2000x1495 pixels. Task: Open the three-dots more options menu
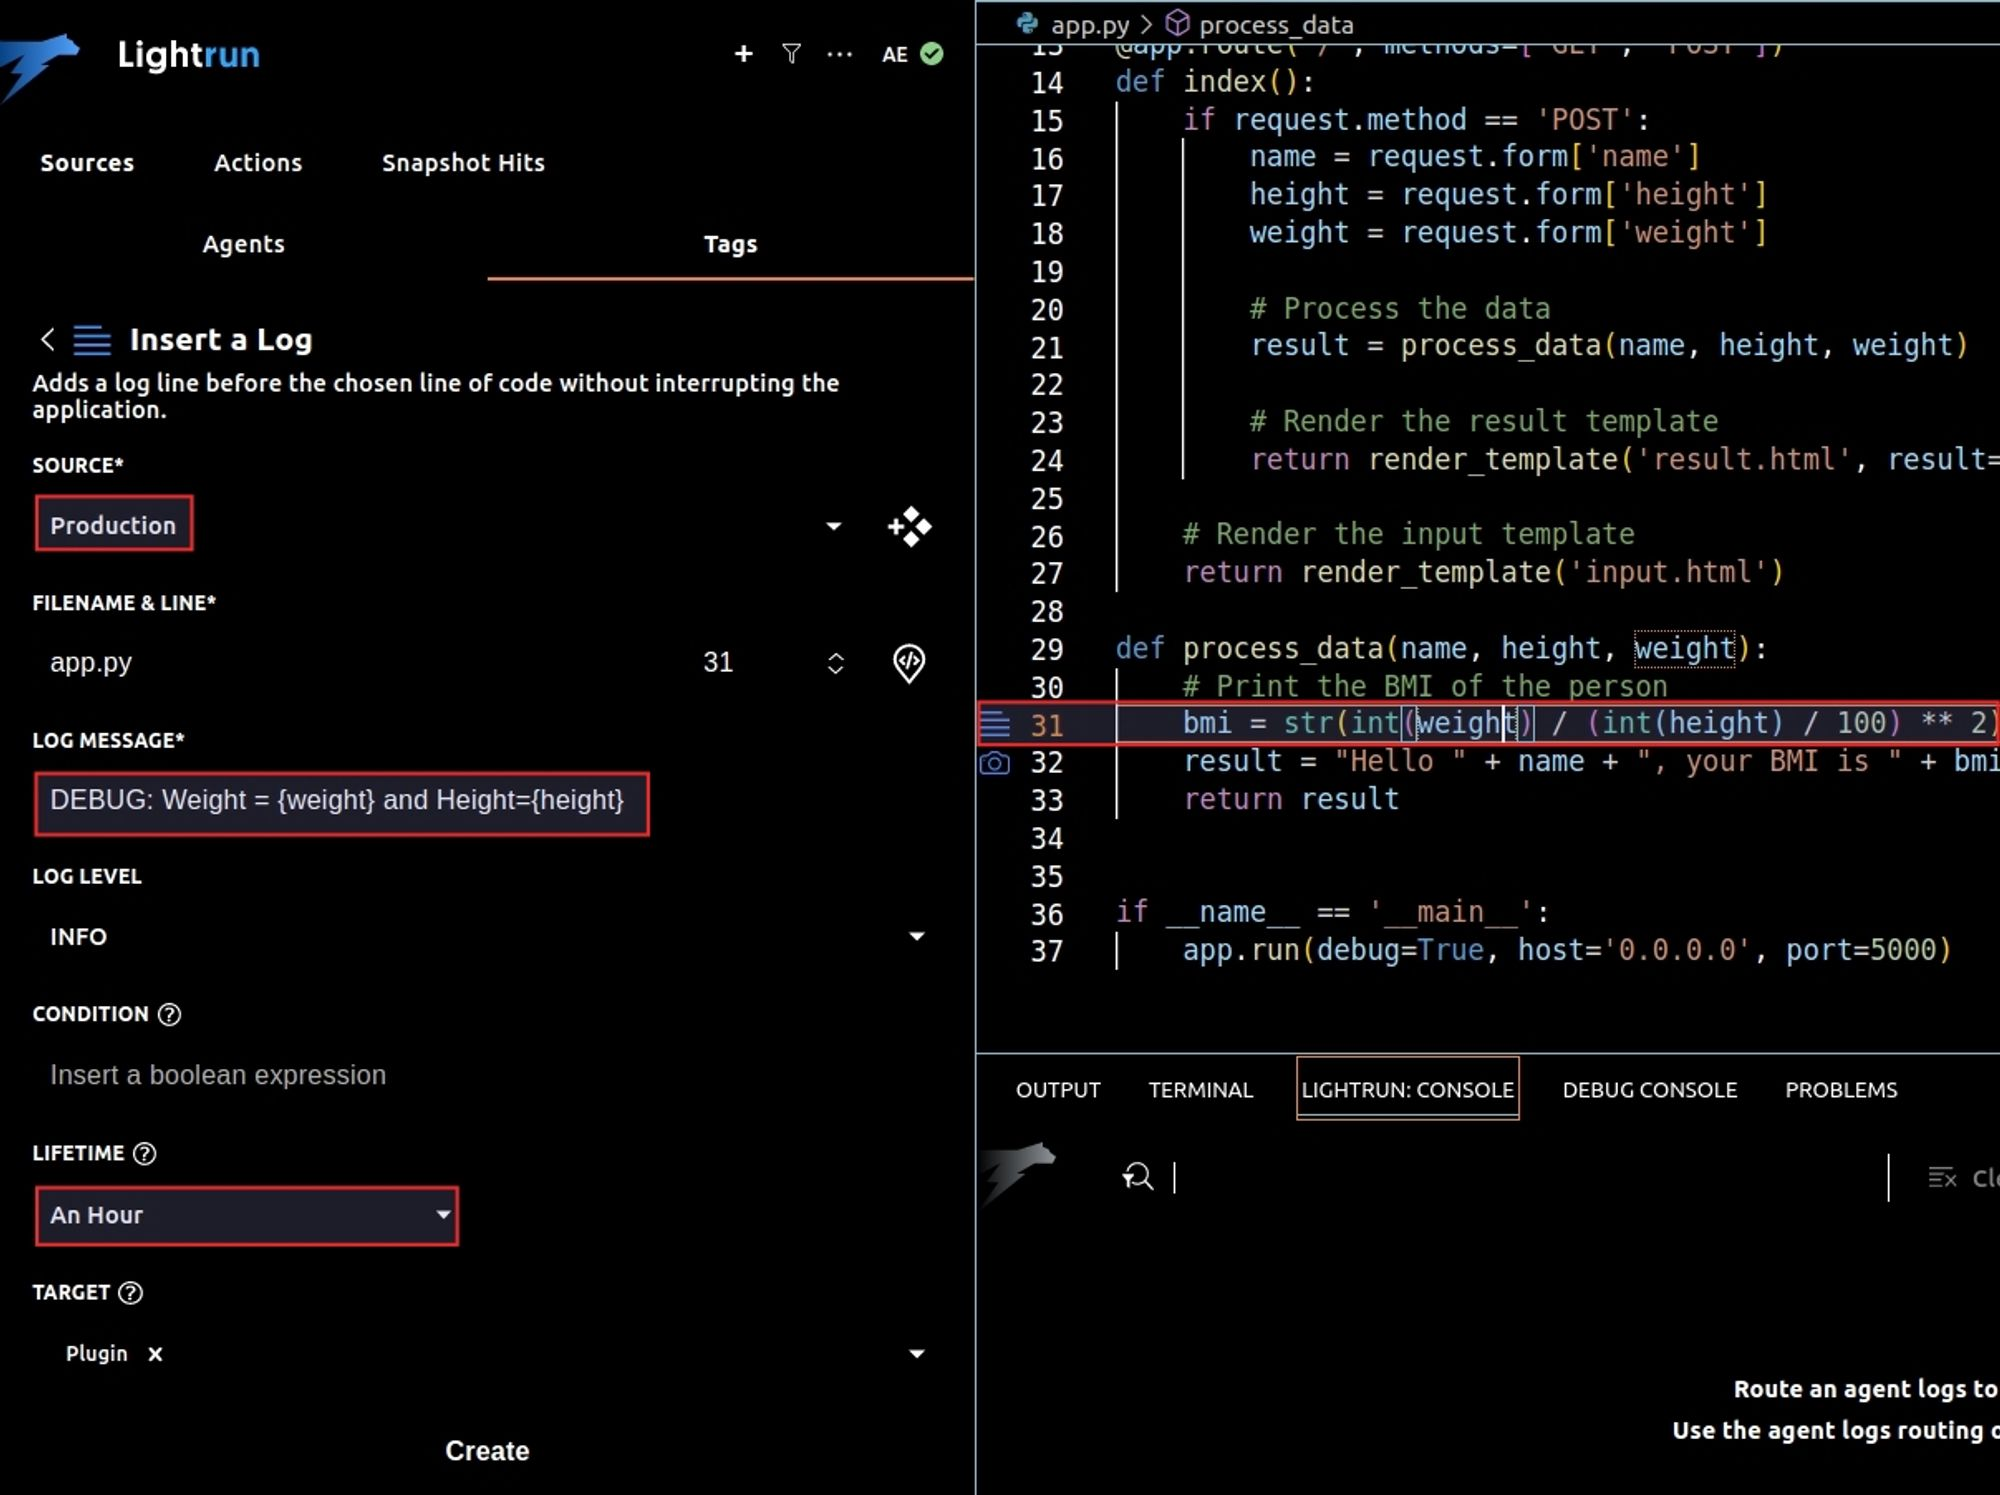(x=839, y=54)
